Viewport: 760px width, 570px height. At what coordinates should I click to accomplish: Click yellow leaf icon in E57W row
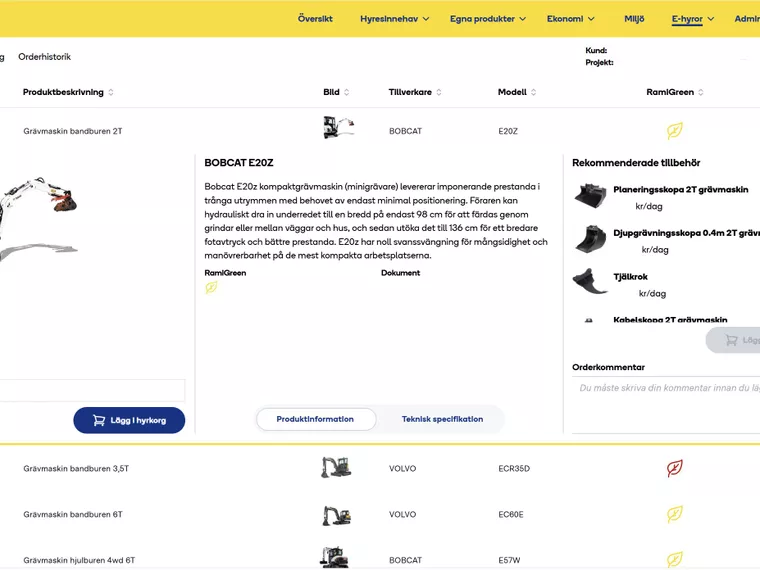675,559
